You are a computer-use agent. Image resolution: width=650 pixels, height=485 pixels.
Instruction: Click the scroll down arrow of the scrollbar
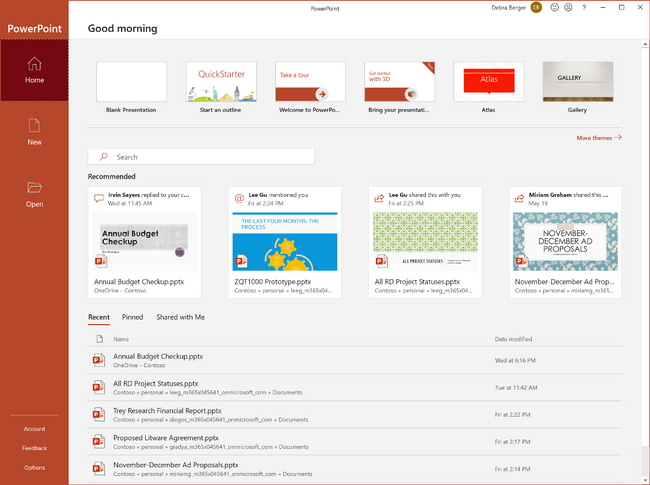(x=645, y=480)
